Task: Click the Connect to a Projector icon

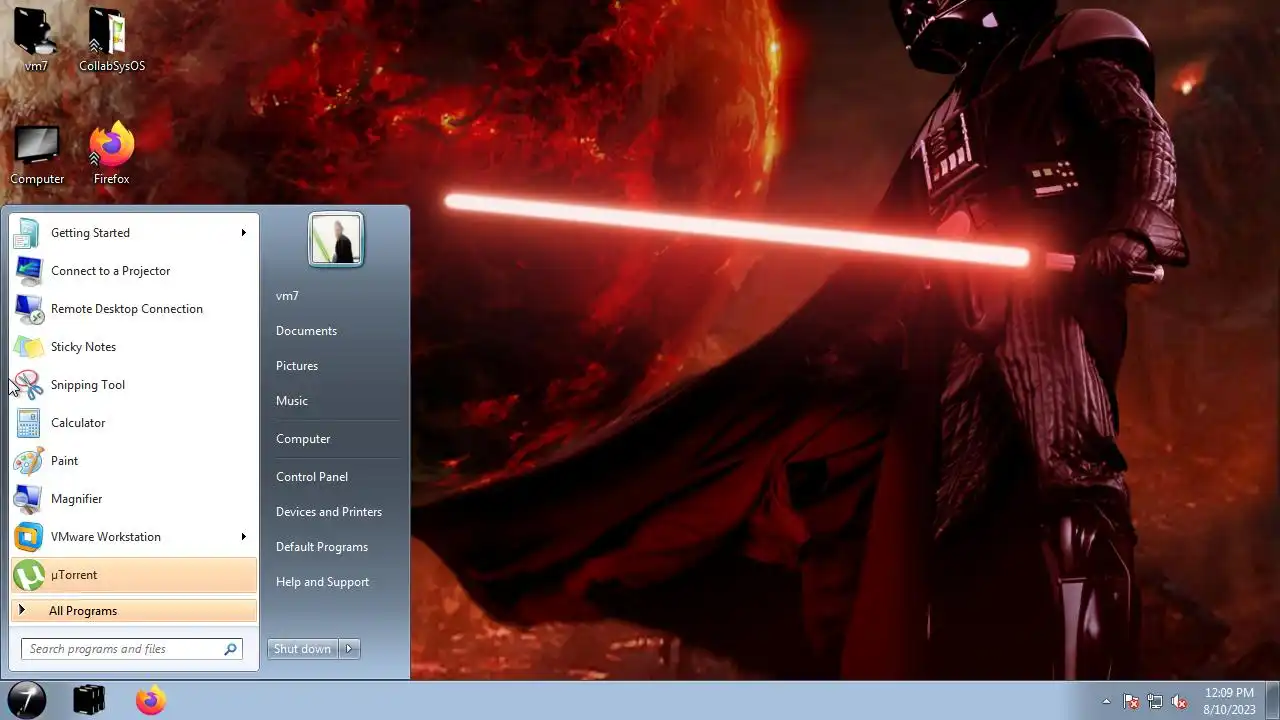Action: click(x=28, y=271)
